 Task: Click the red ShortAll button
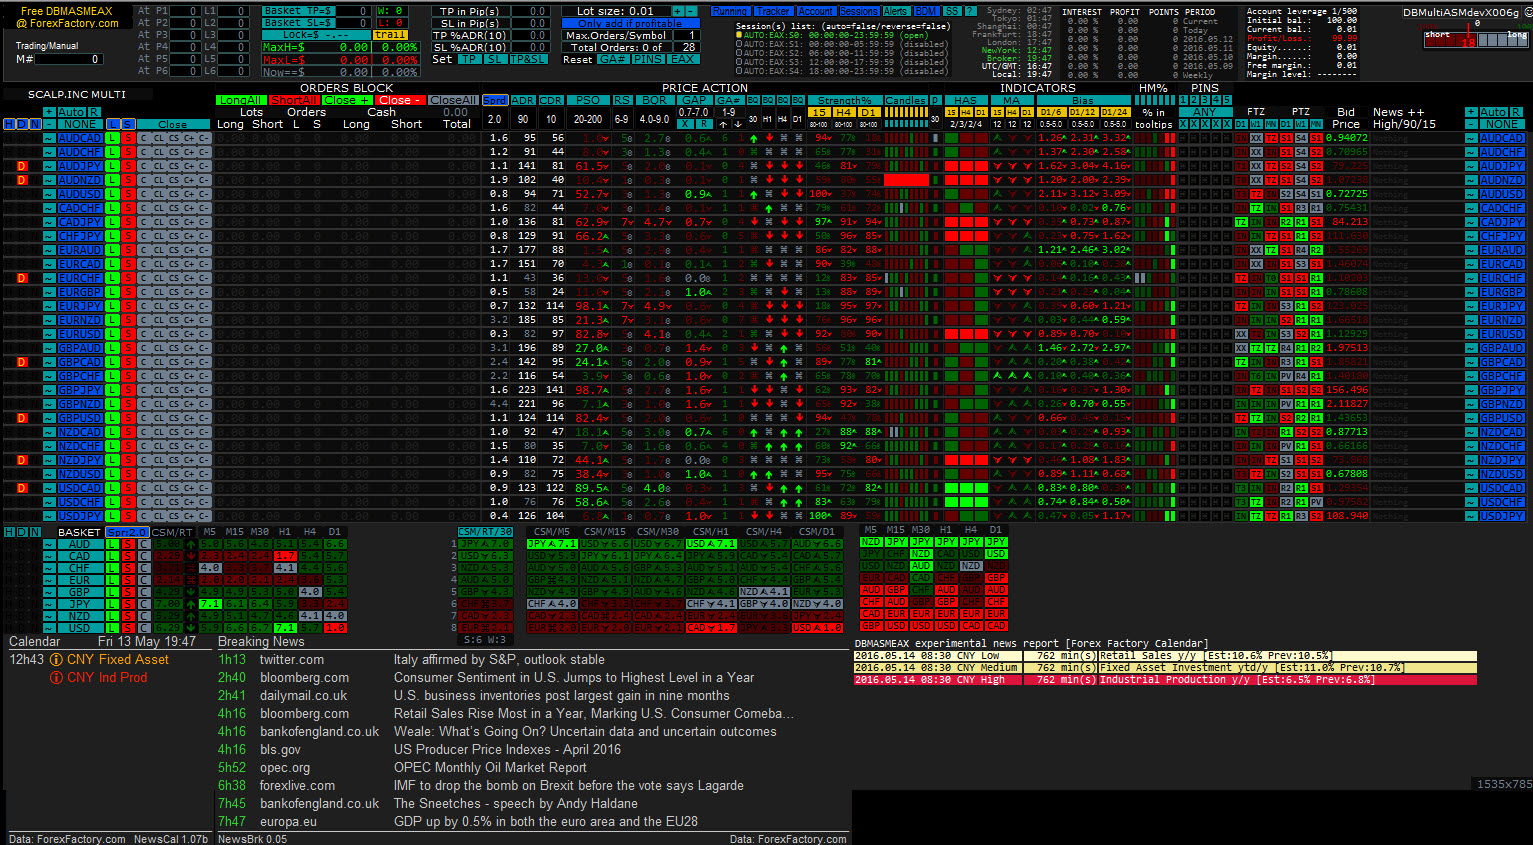pyautogui.click(x=293, y=100)
